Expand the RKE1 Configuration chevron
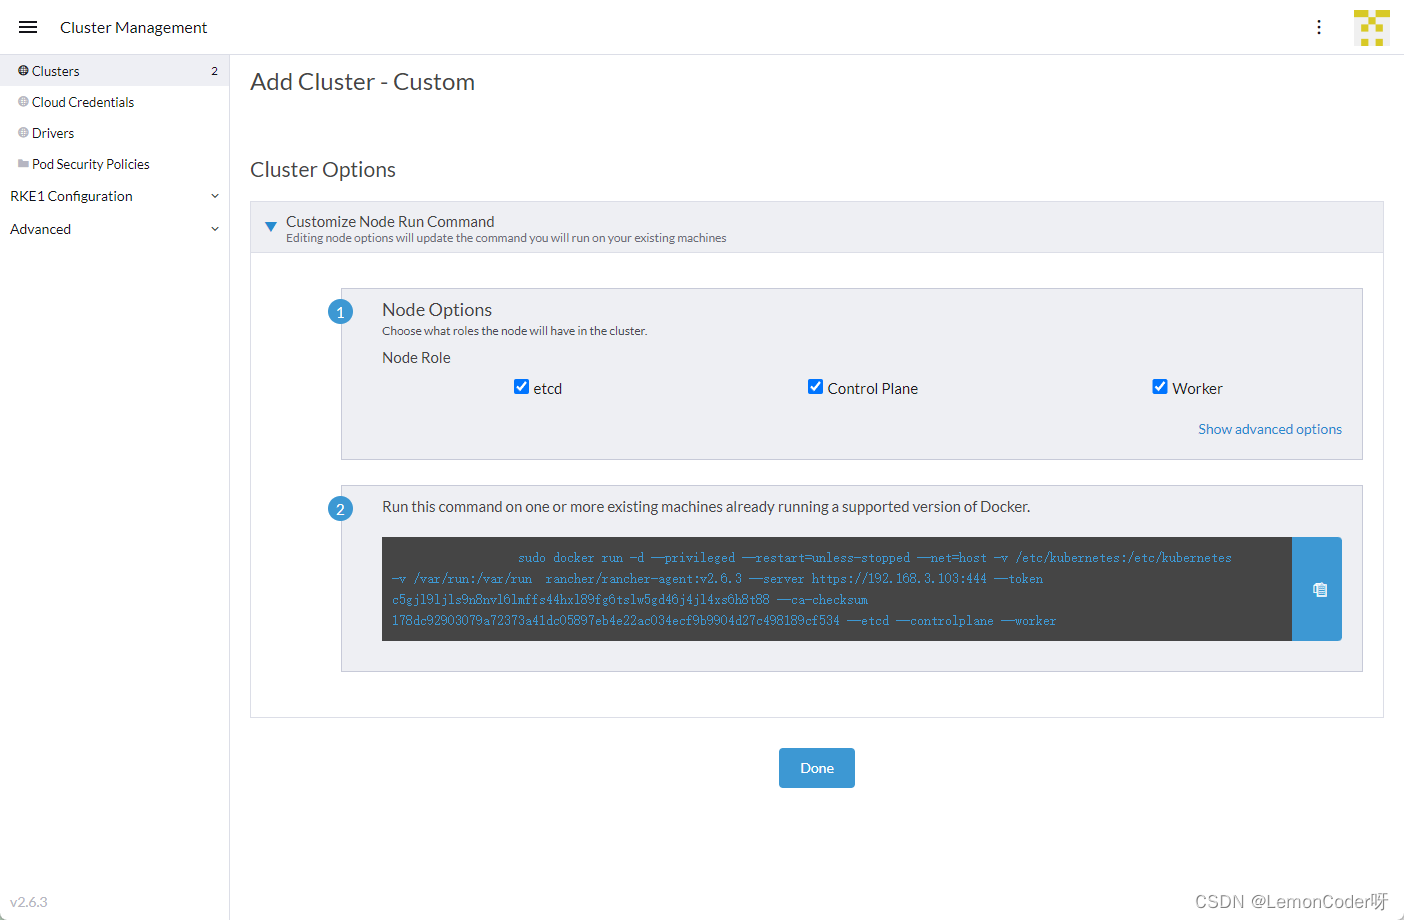Viewport: 1404px width, 920px height. click(x=215, y=196)
